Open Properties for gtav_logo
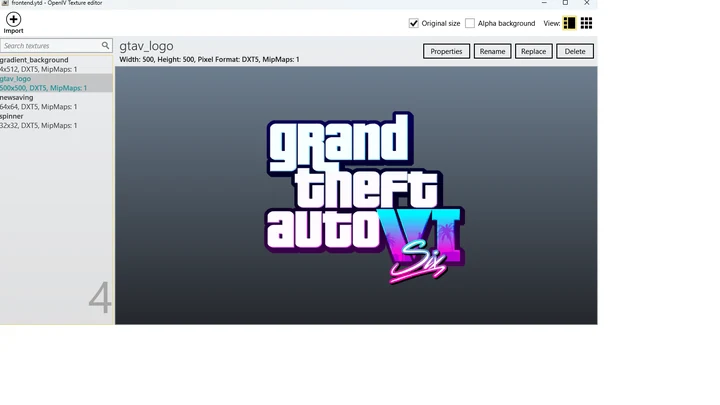 pos(446,51)
